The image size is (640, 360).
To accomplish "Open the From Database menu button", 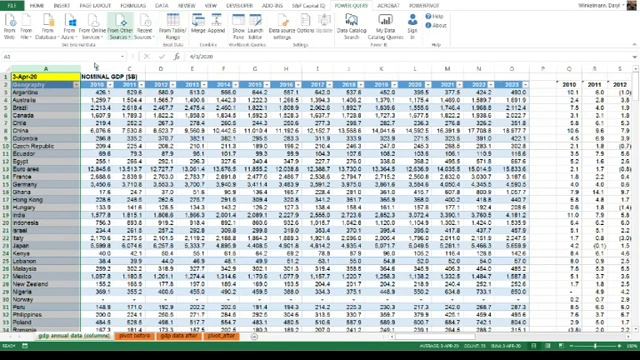I will pos(47,27).
